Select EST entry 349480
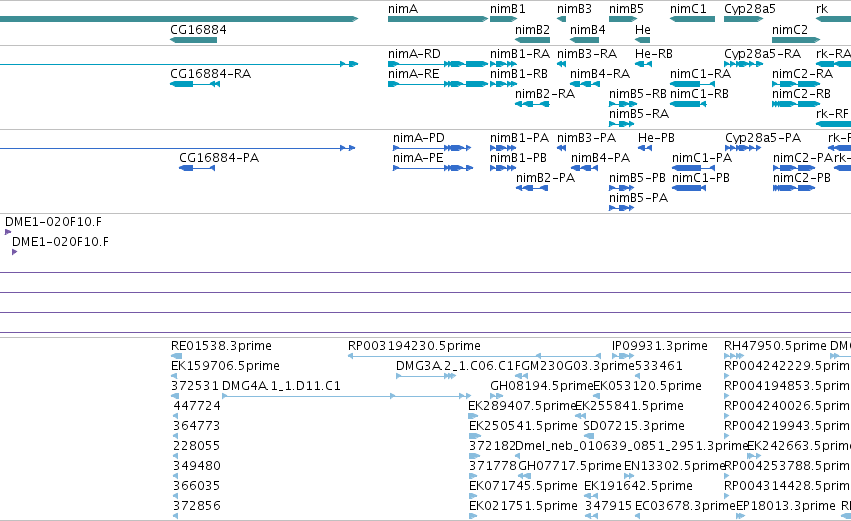 point(196,466)
